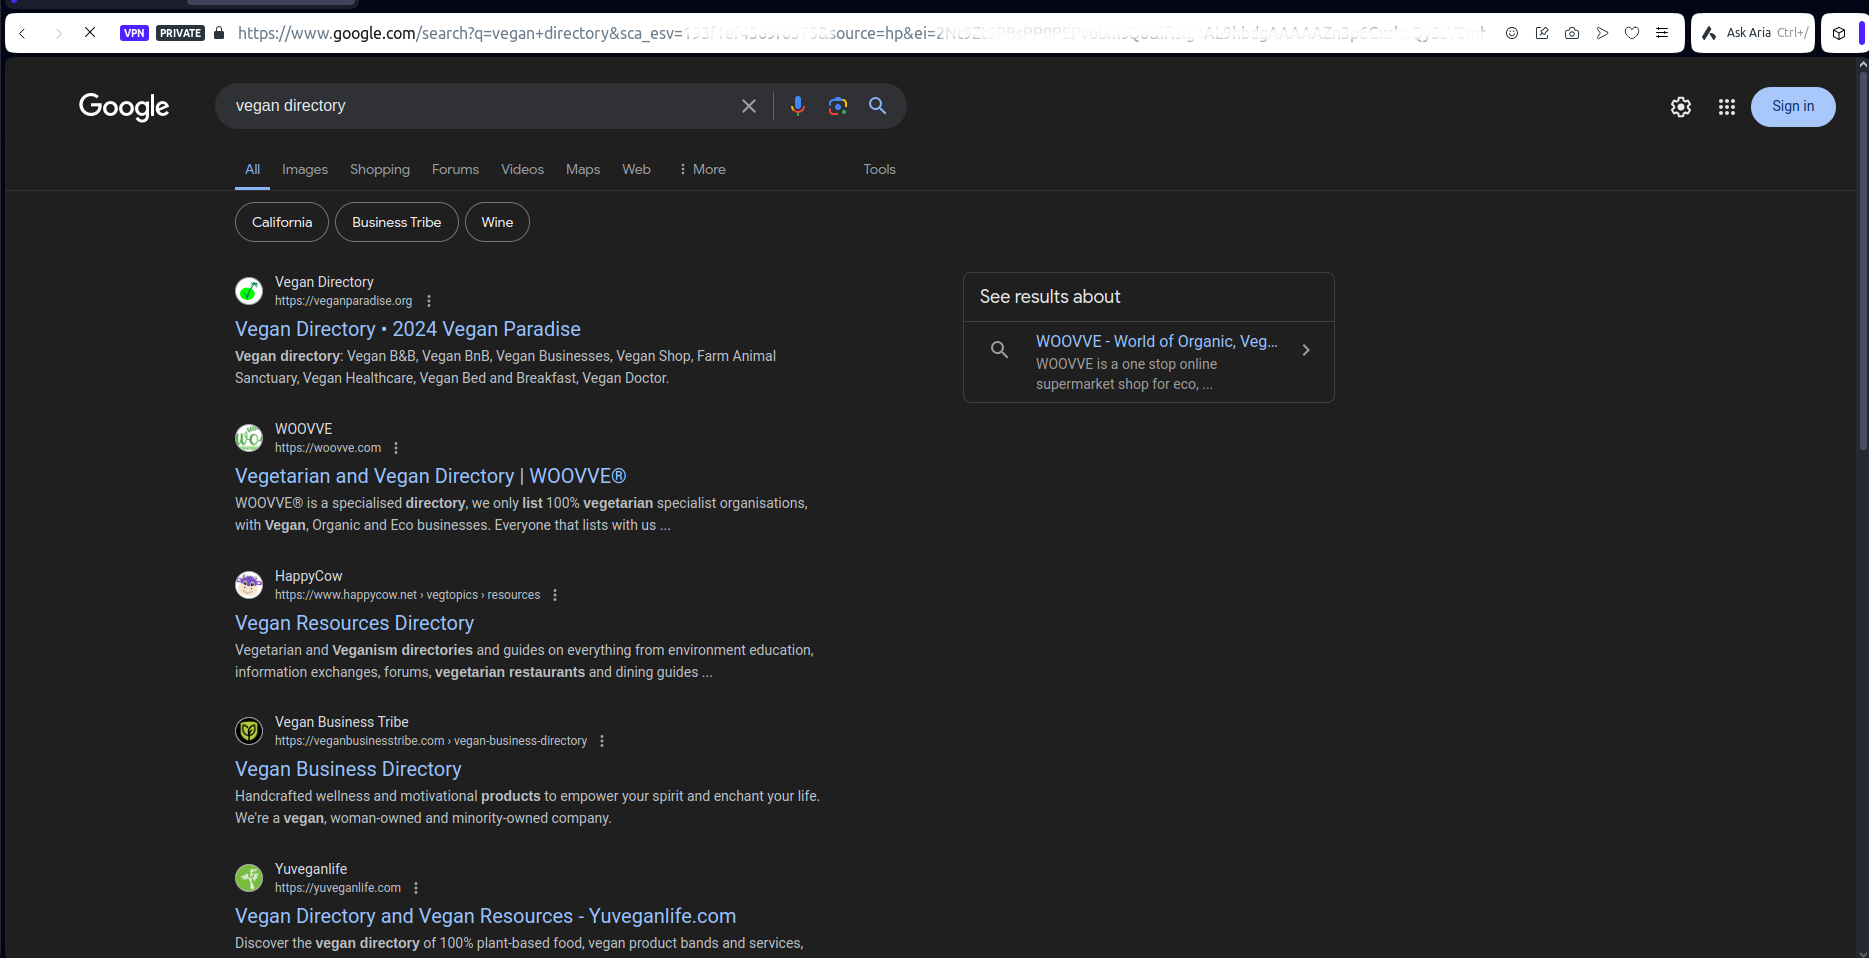The width and height of the screenshot is (1869, 958).
Task: Open Yuveganlife.com Vegan Directory link
Action: pos(485,916)
